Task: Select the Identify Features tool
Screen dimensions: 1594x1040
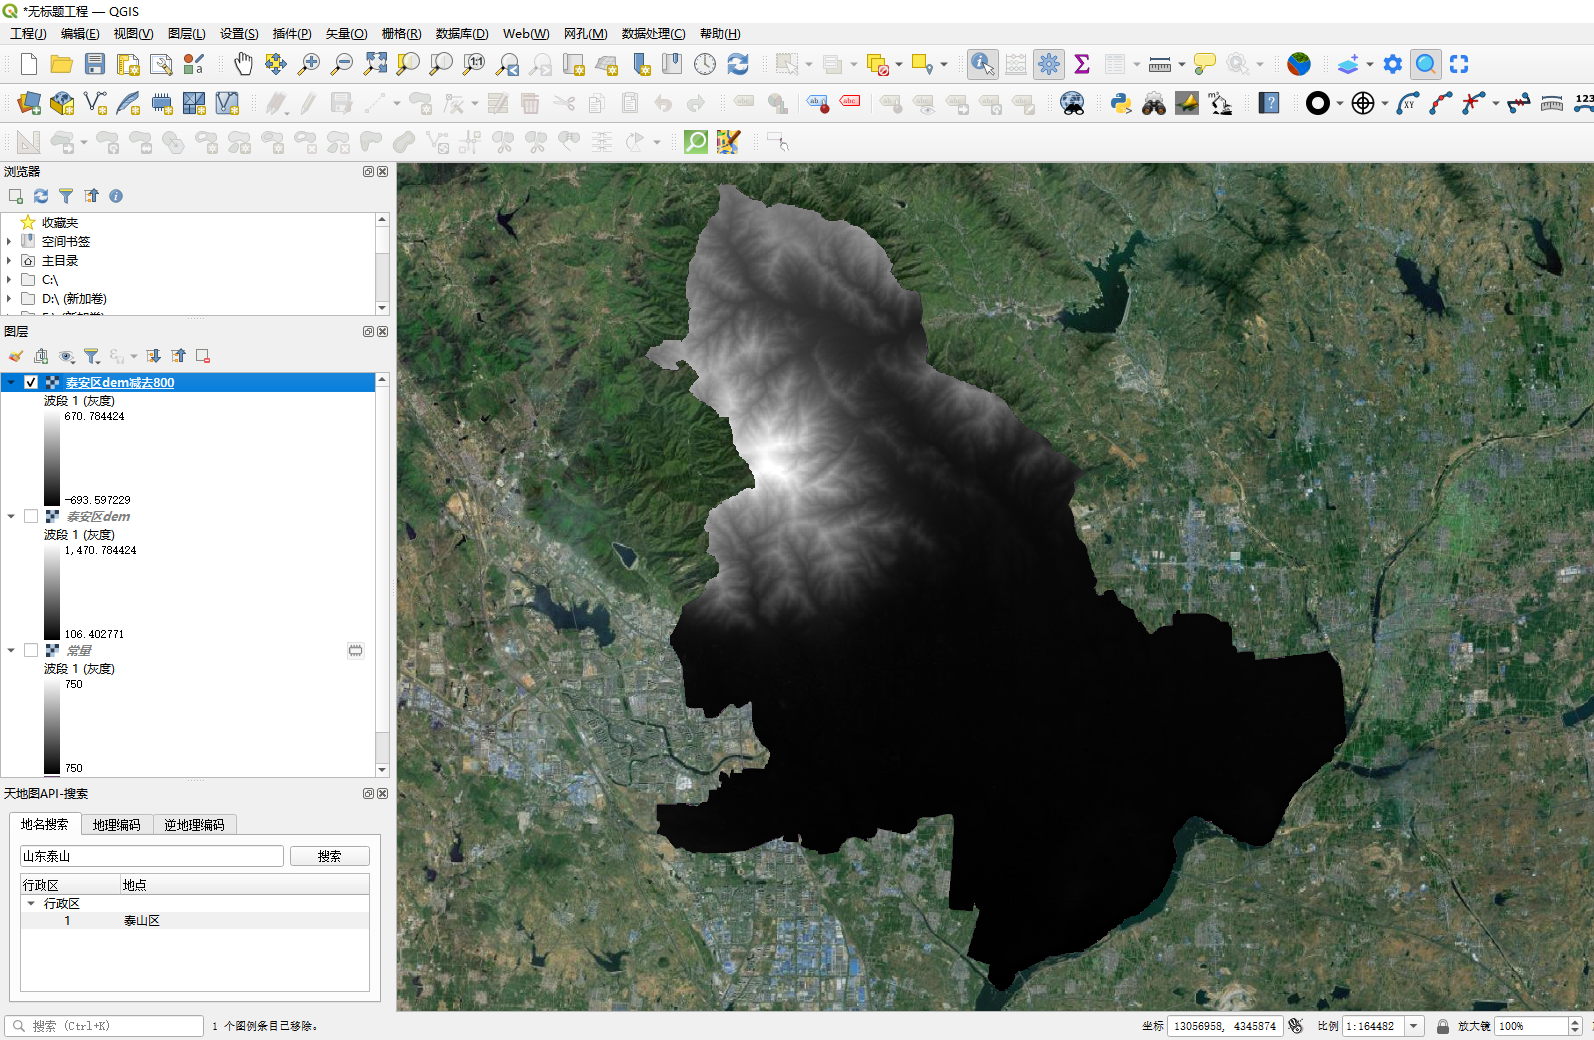Action: tap(982, 64)
